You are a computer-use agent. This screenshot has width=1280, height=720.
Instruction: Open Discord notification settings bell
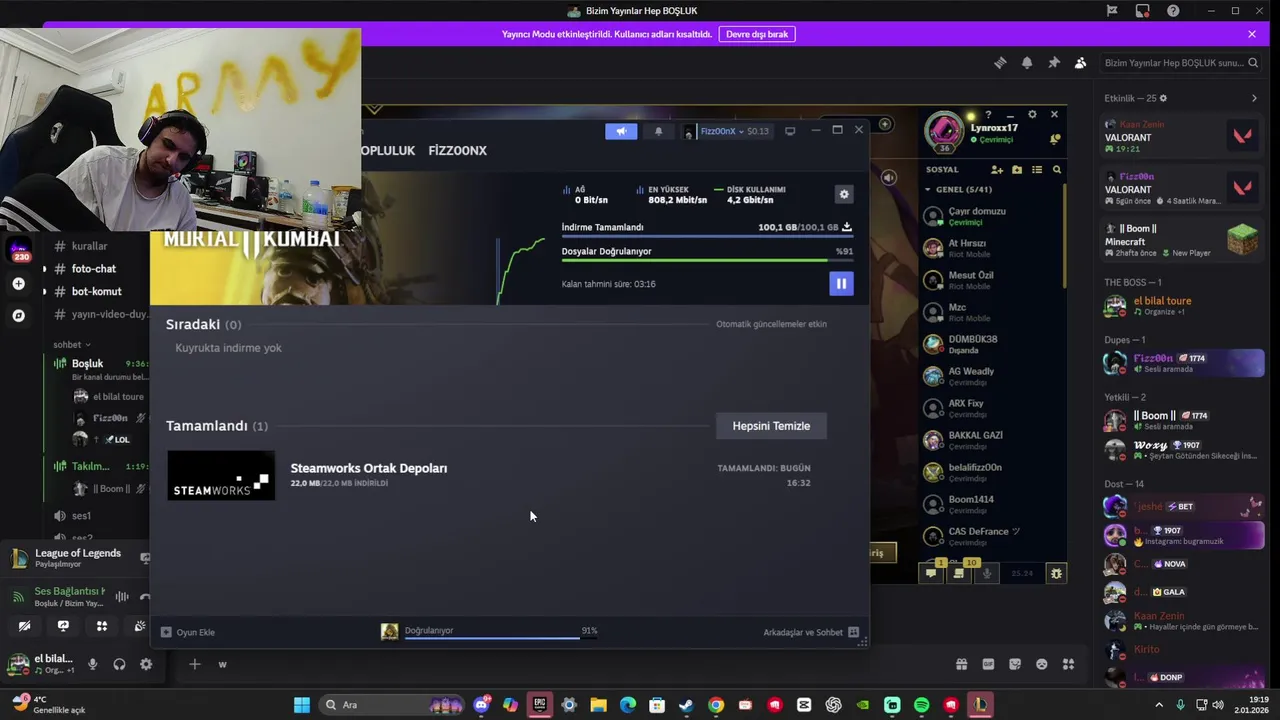coord(1027,63)
